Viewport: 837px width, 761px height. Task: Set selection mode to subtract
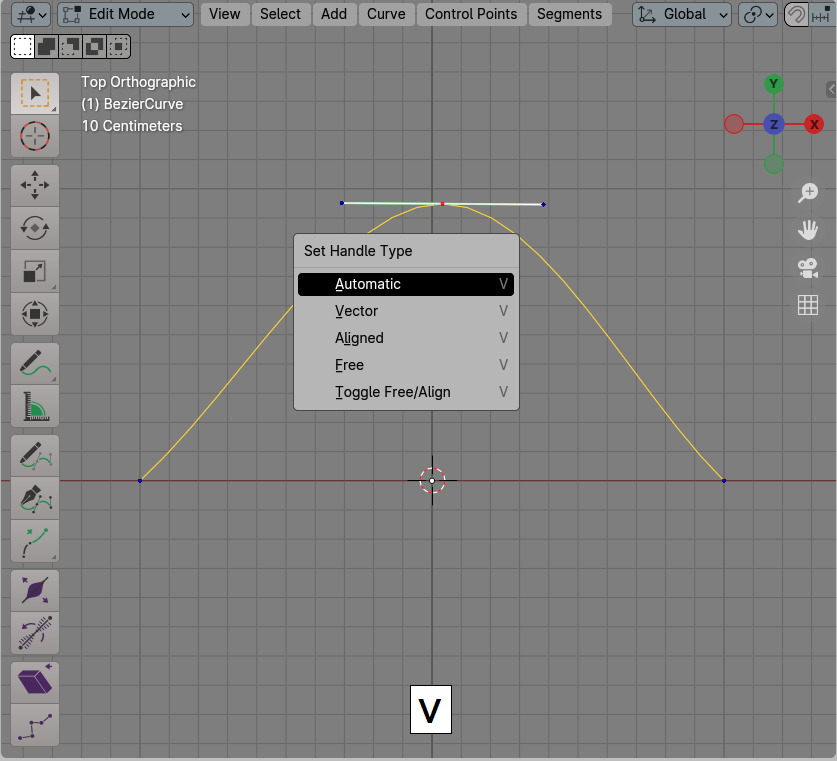(70, 46)
